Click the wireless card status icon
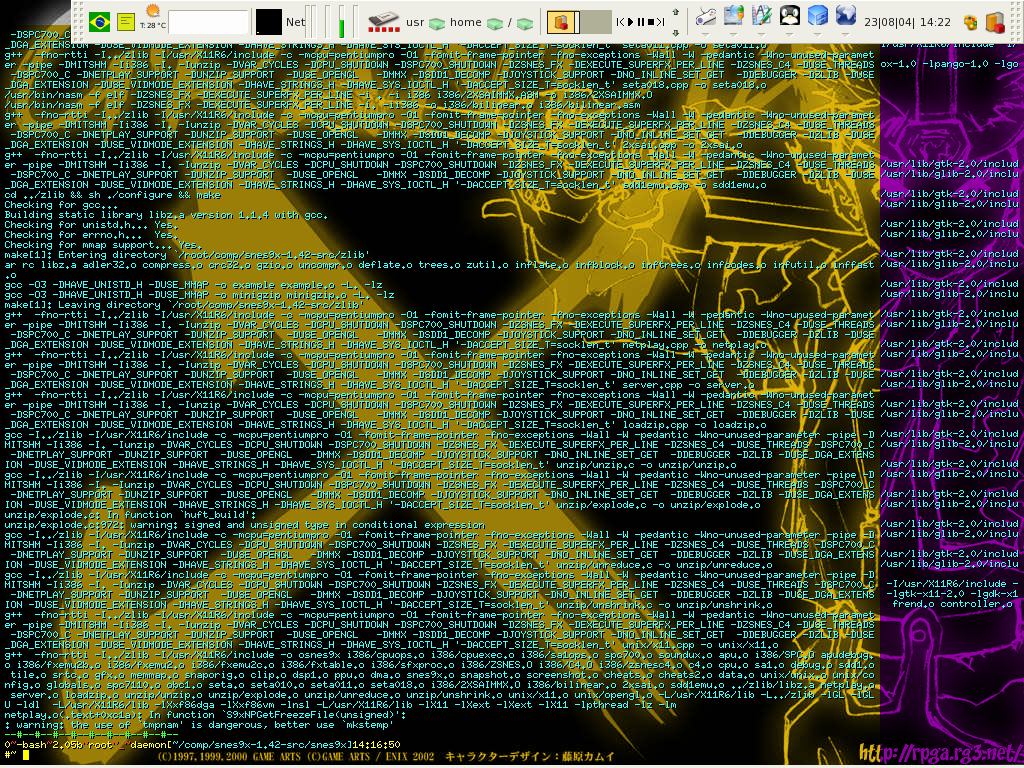Image resolution: width=1024 pixels, height=768 pixels. coord(383,22)
